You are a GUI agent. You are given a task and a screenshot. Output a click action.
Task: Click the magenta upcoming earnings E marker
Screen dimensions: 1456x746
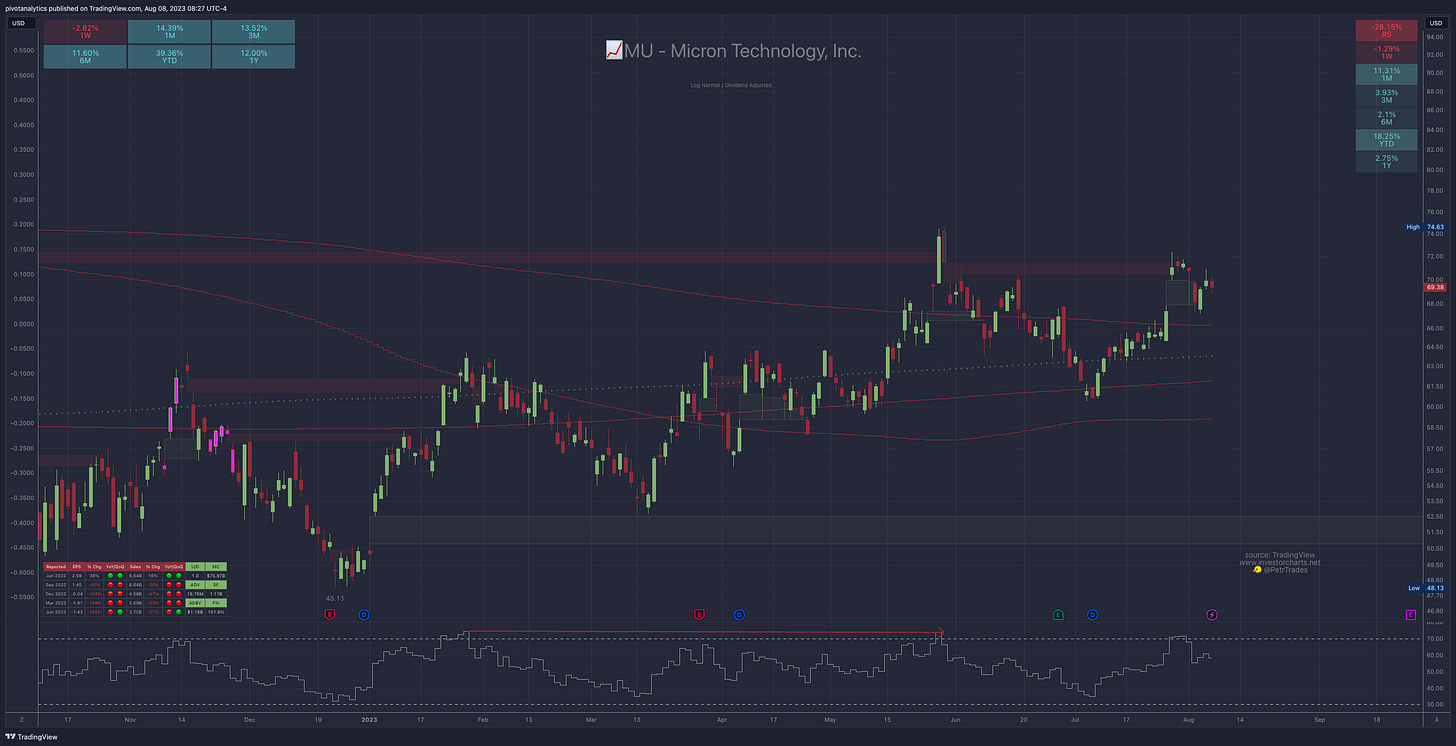1411,614
